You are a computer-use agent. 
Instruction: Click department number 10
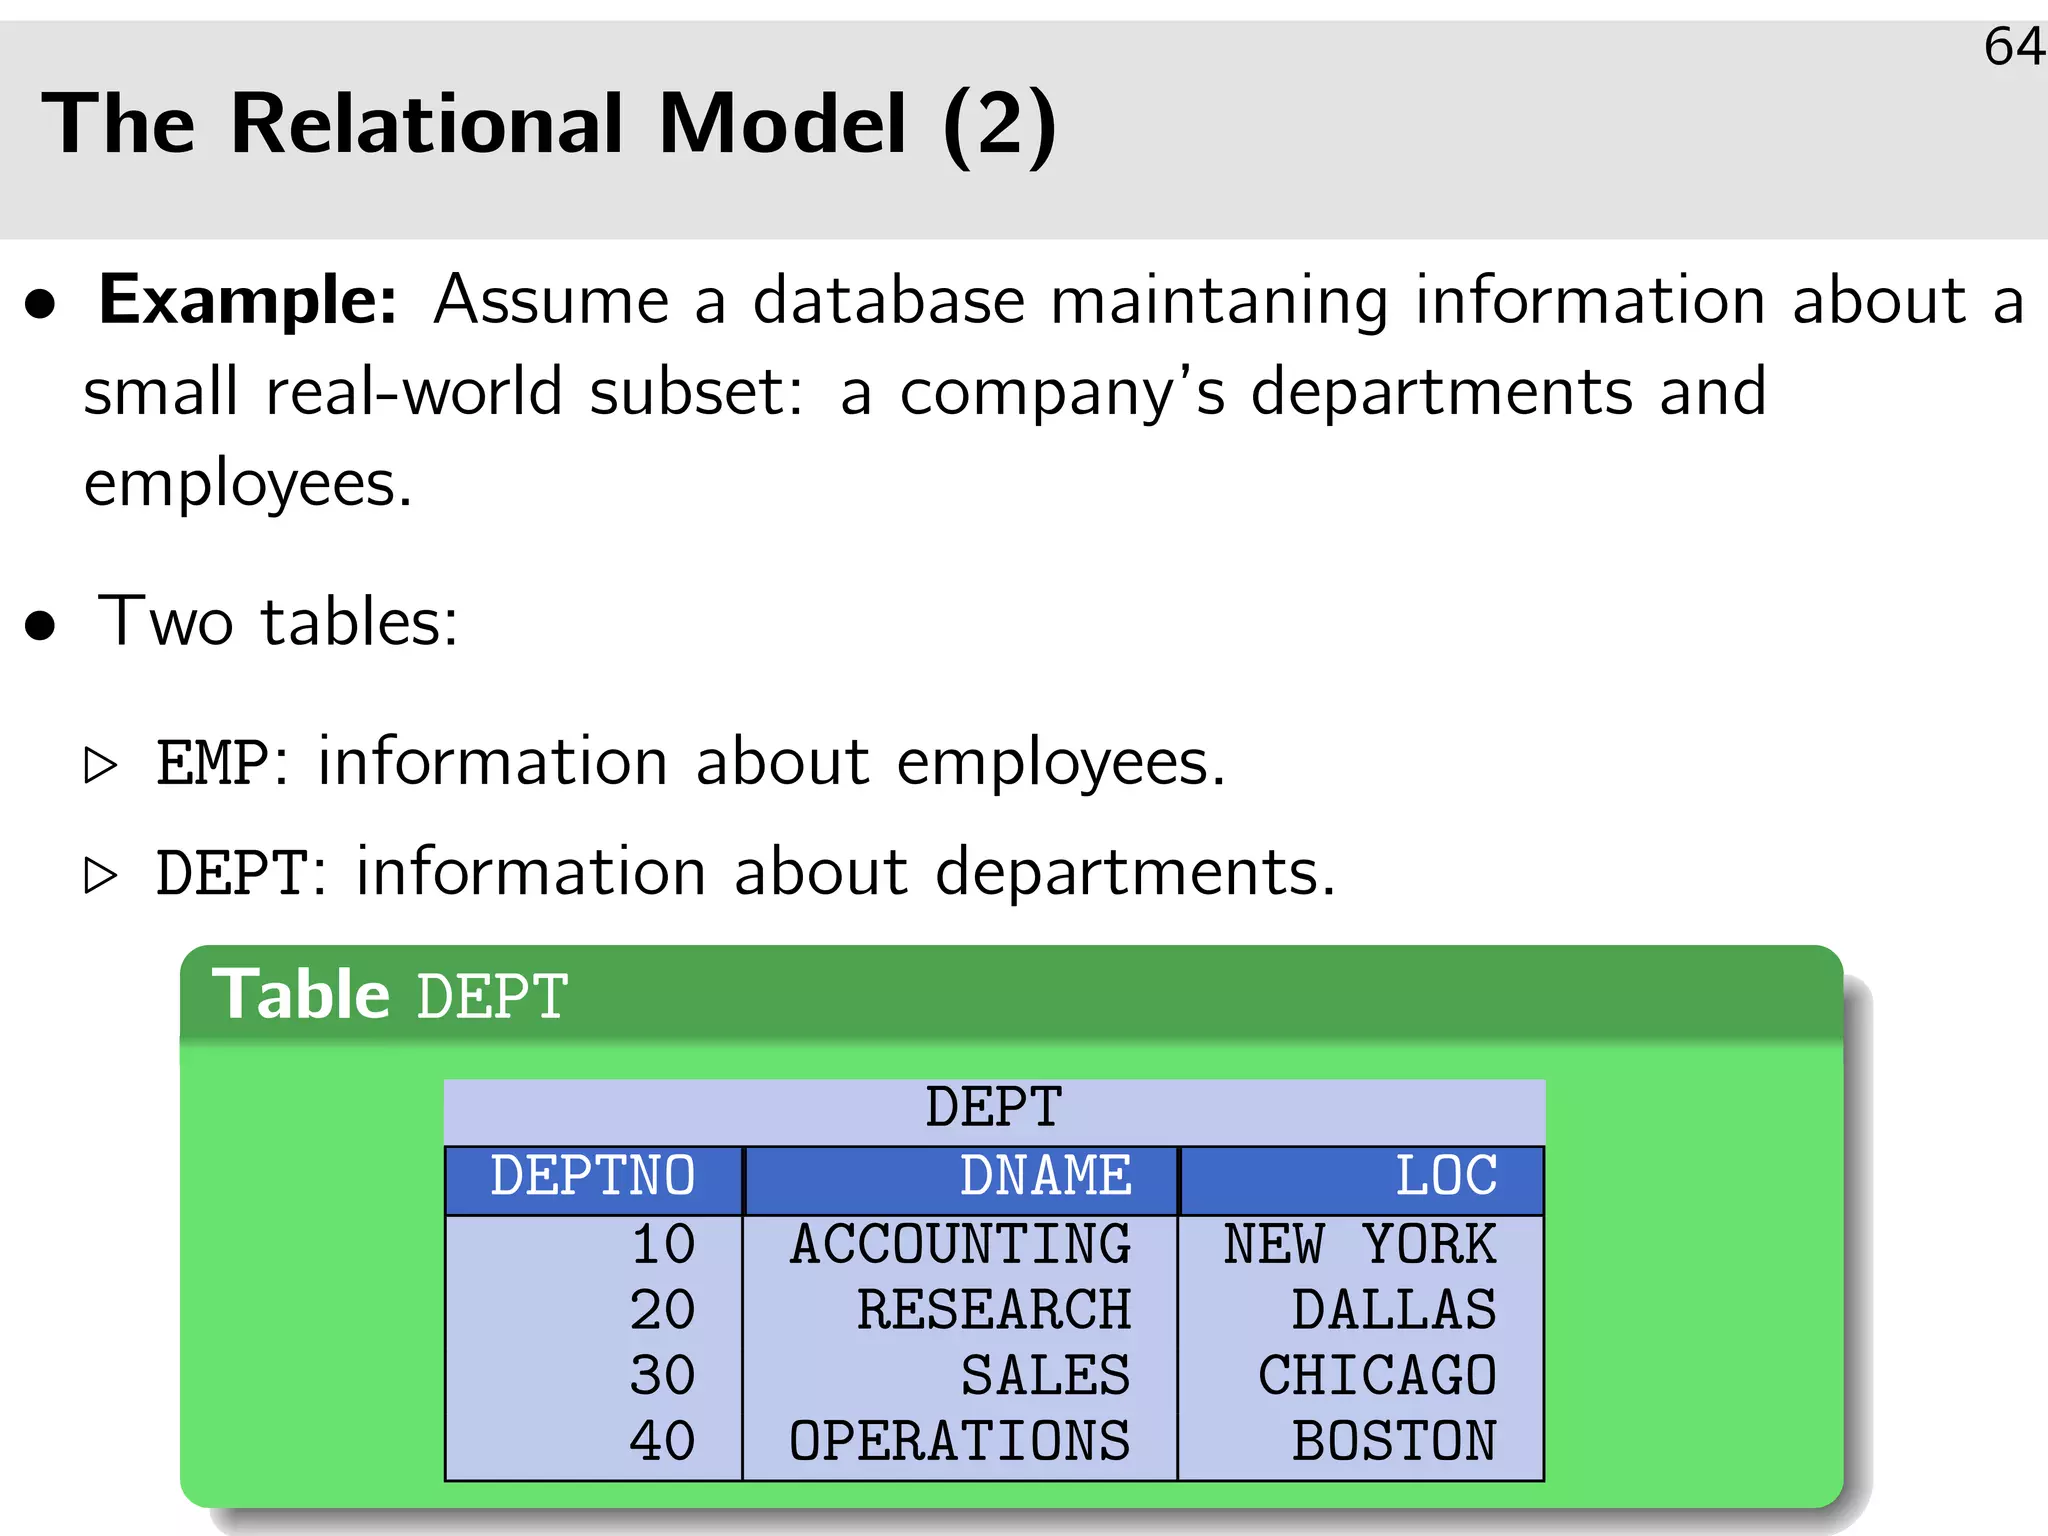tap(663, 1245)
